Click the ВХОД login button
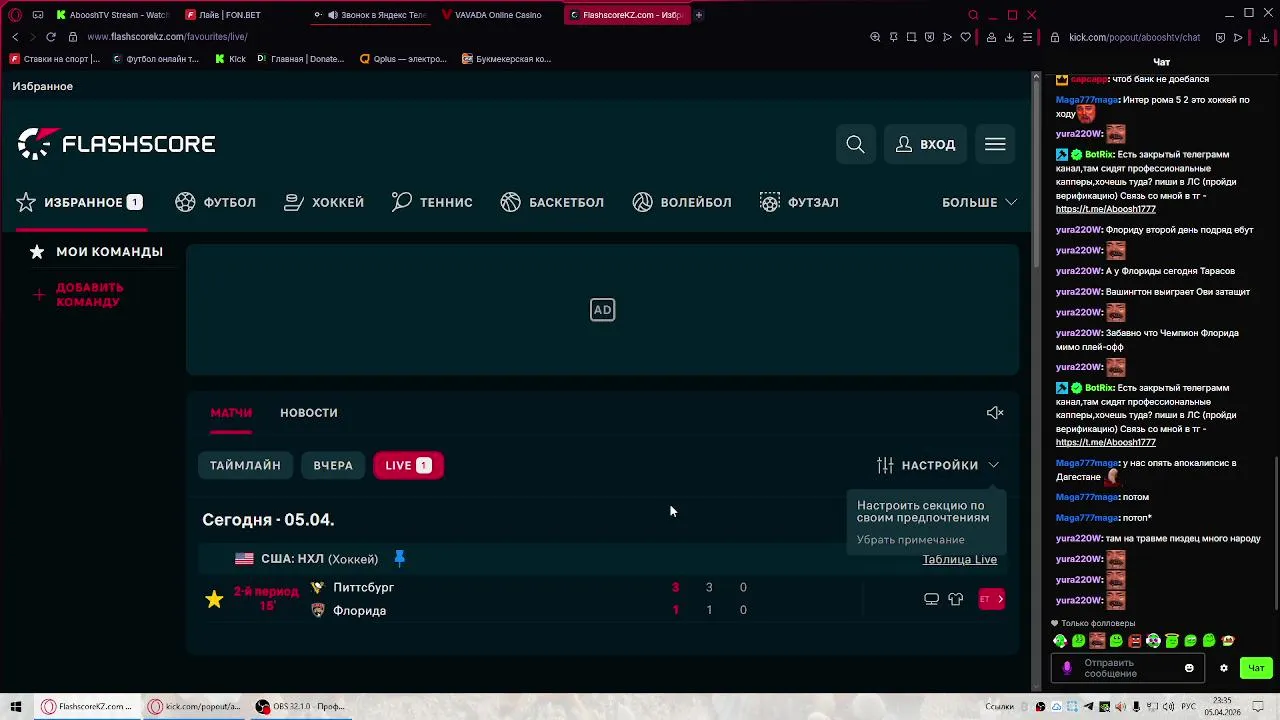 [925, 144]
